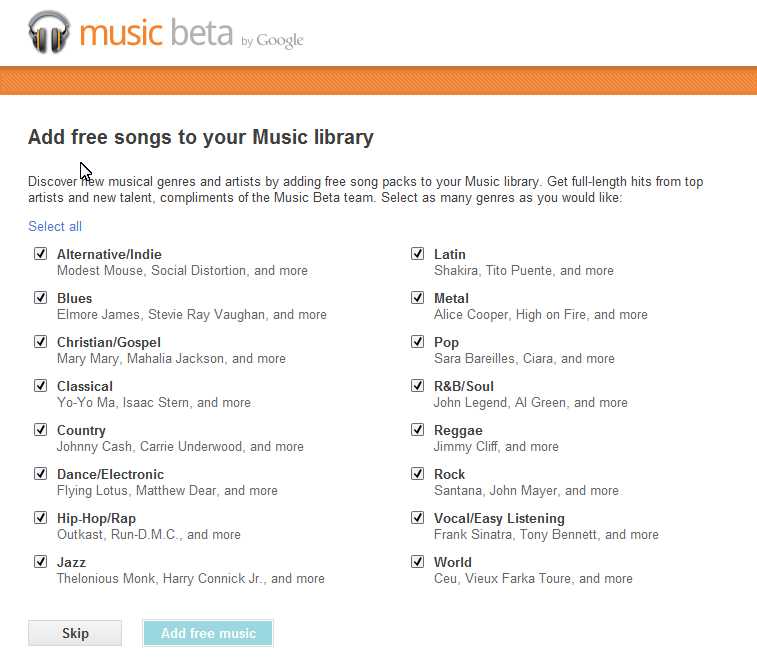Uncheck the Jazz checkbox
757x661 pixels.
pyautogui.click(x=41, y=562)
